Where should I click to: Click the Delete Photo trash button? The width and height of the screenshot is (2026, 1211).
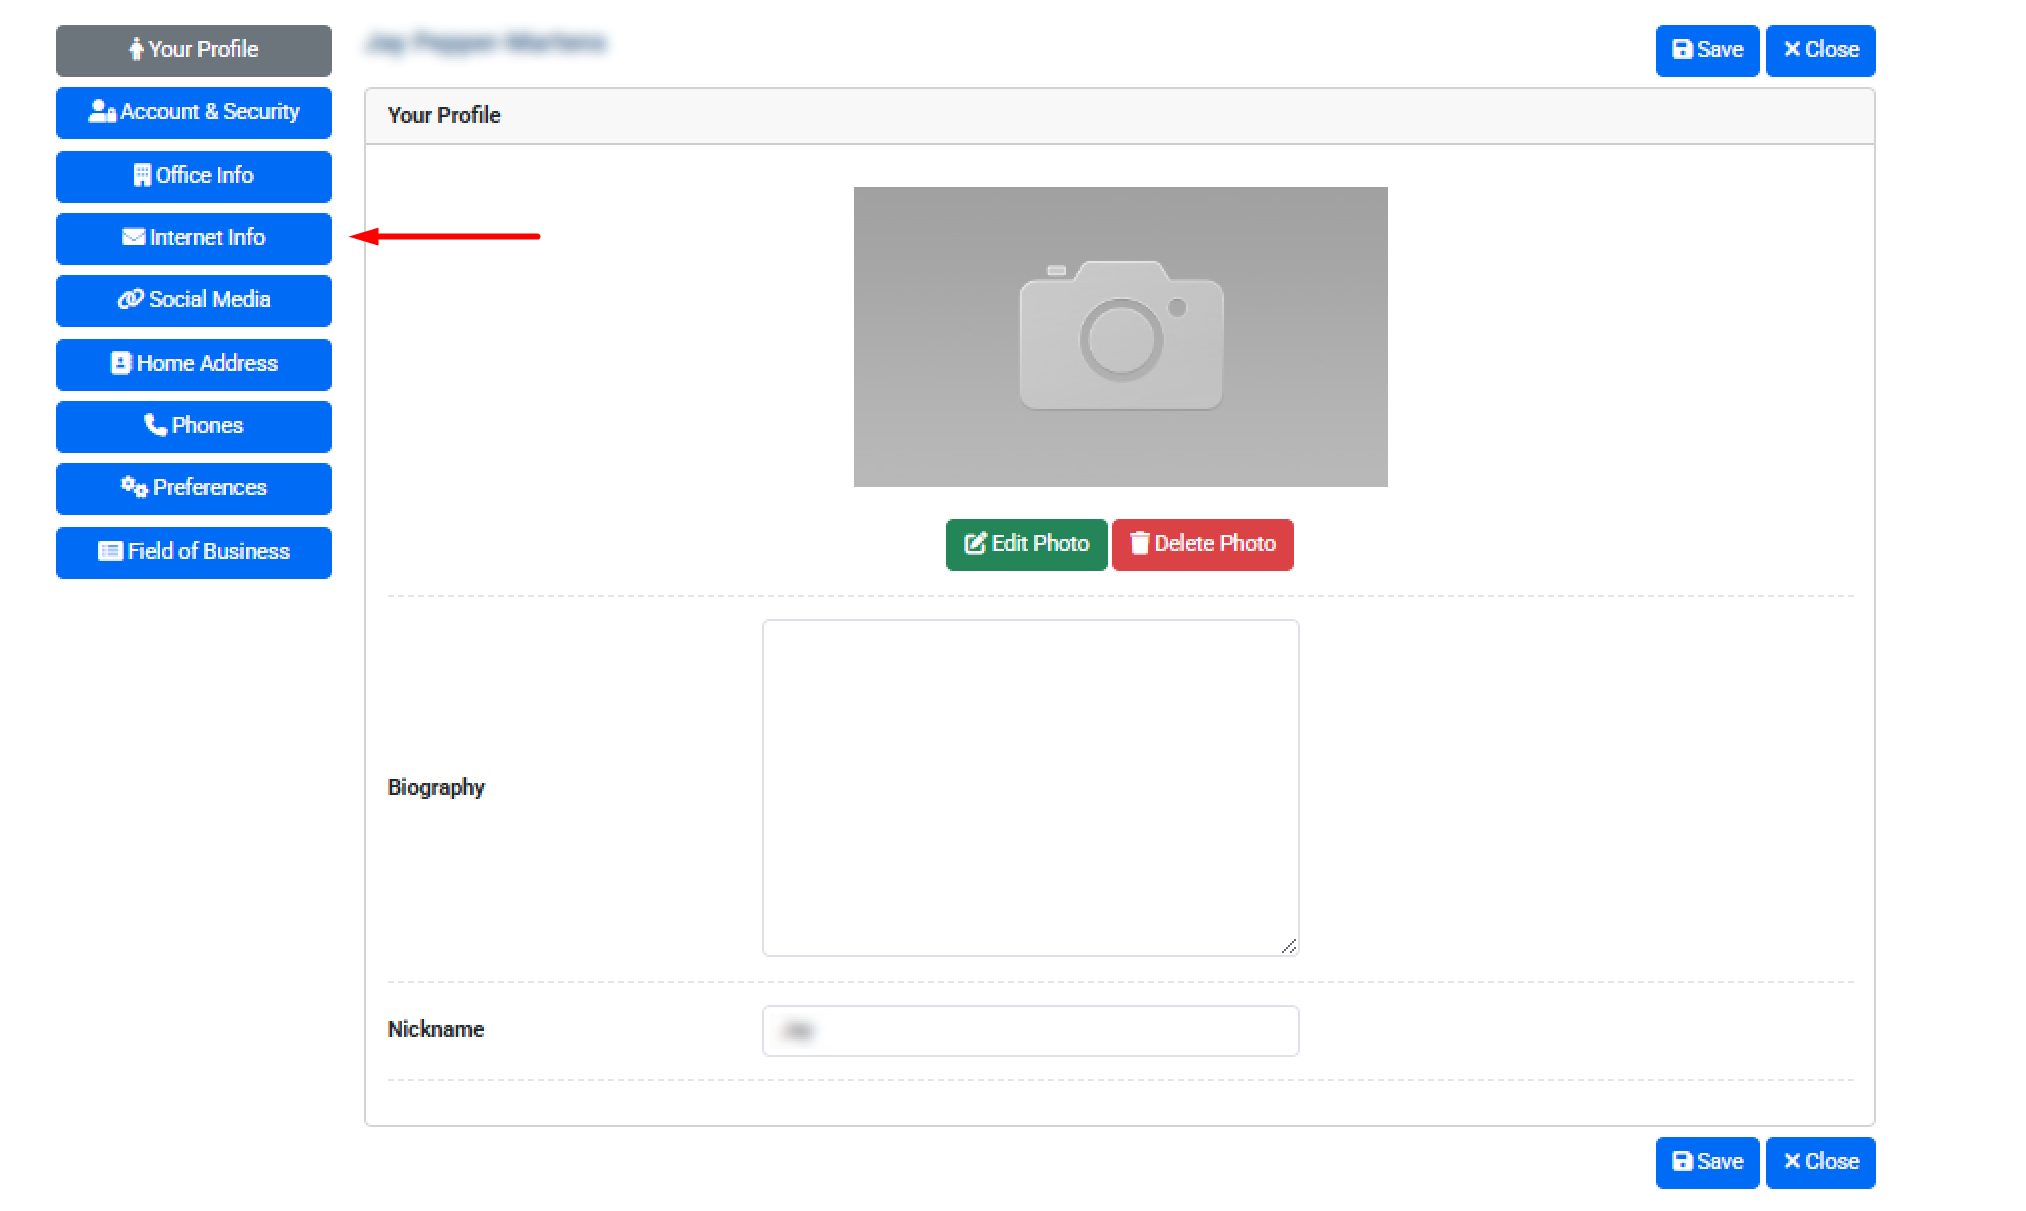point(1202,544)
